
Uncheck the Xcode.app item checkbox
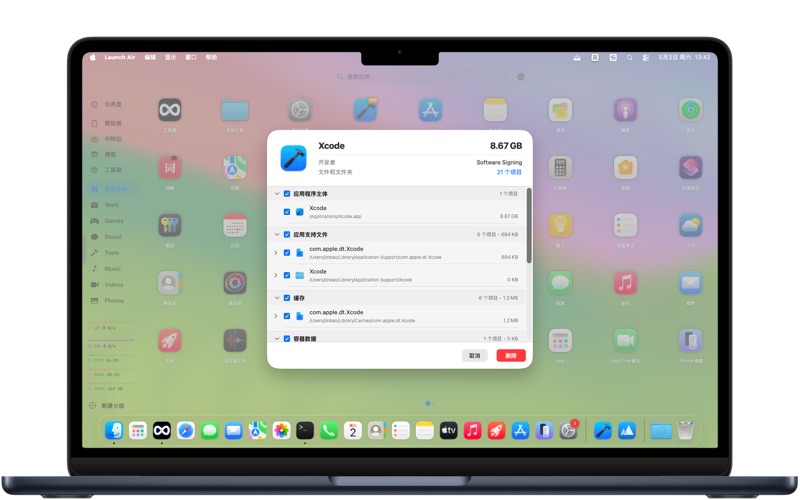tap(287, 212)
